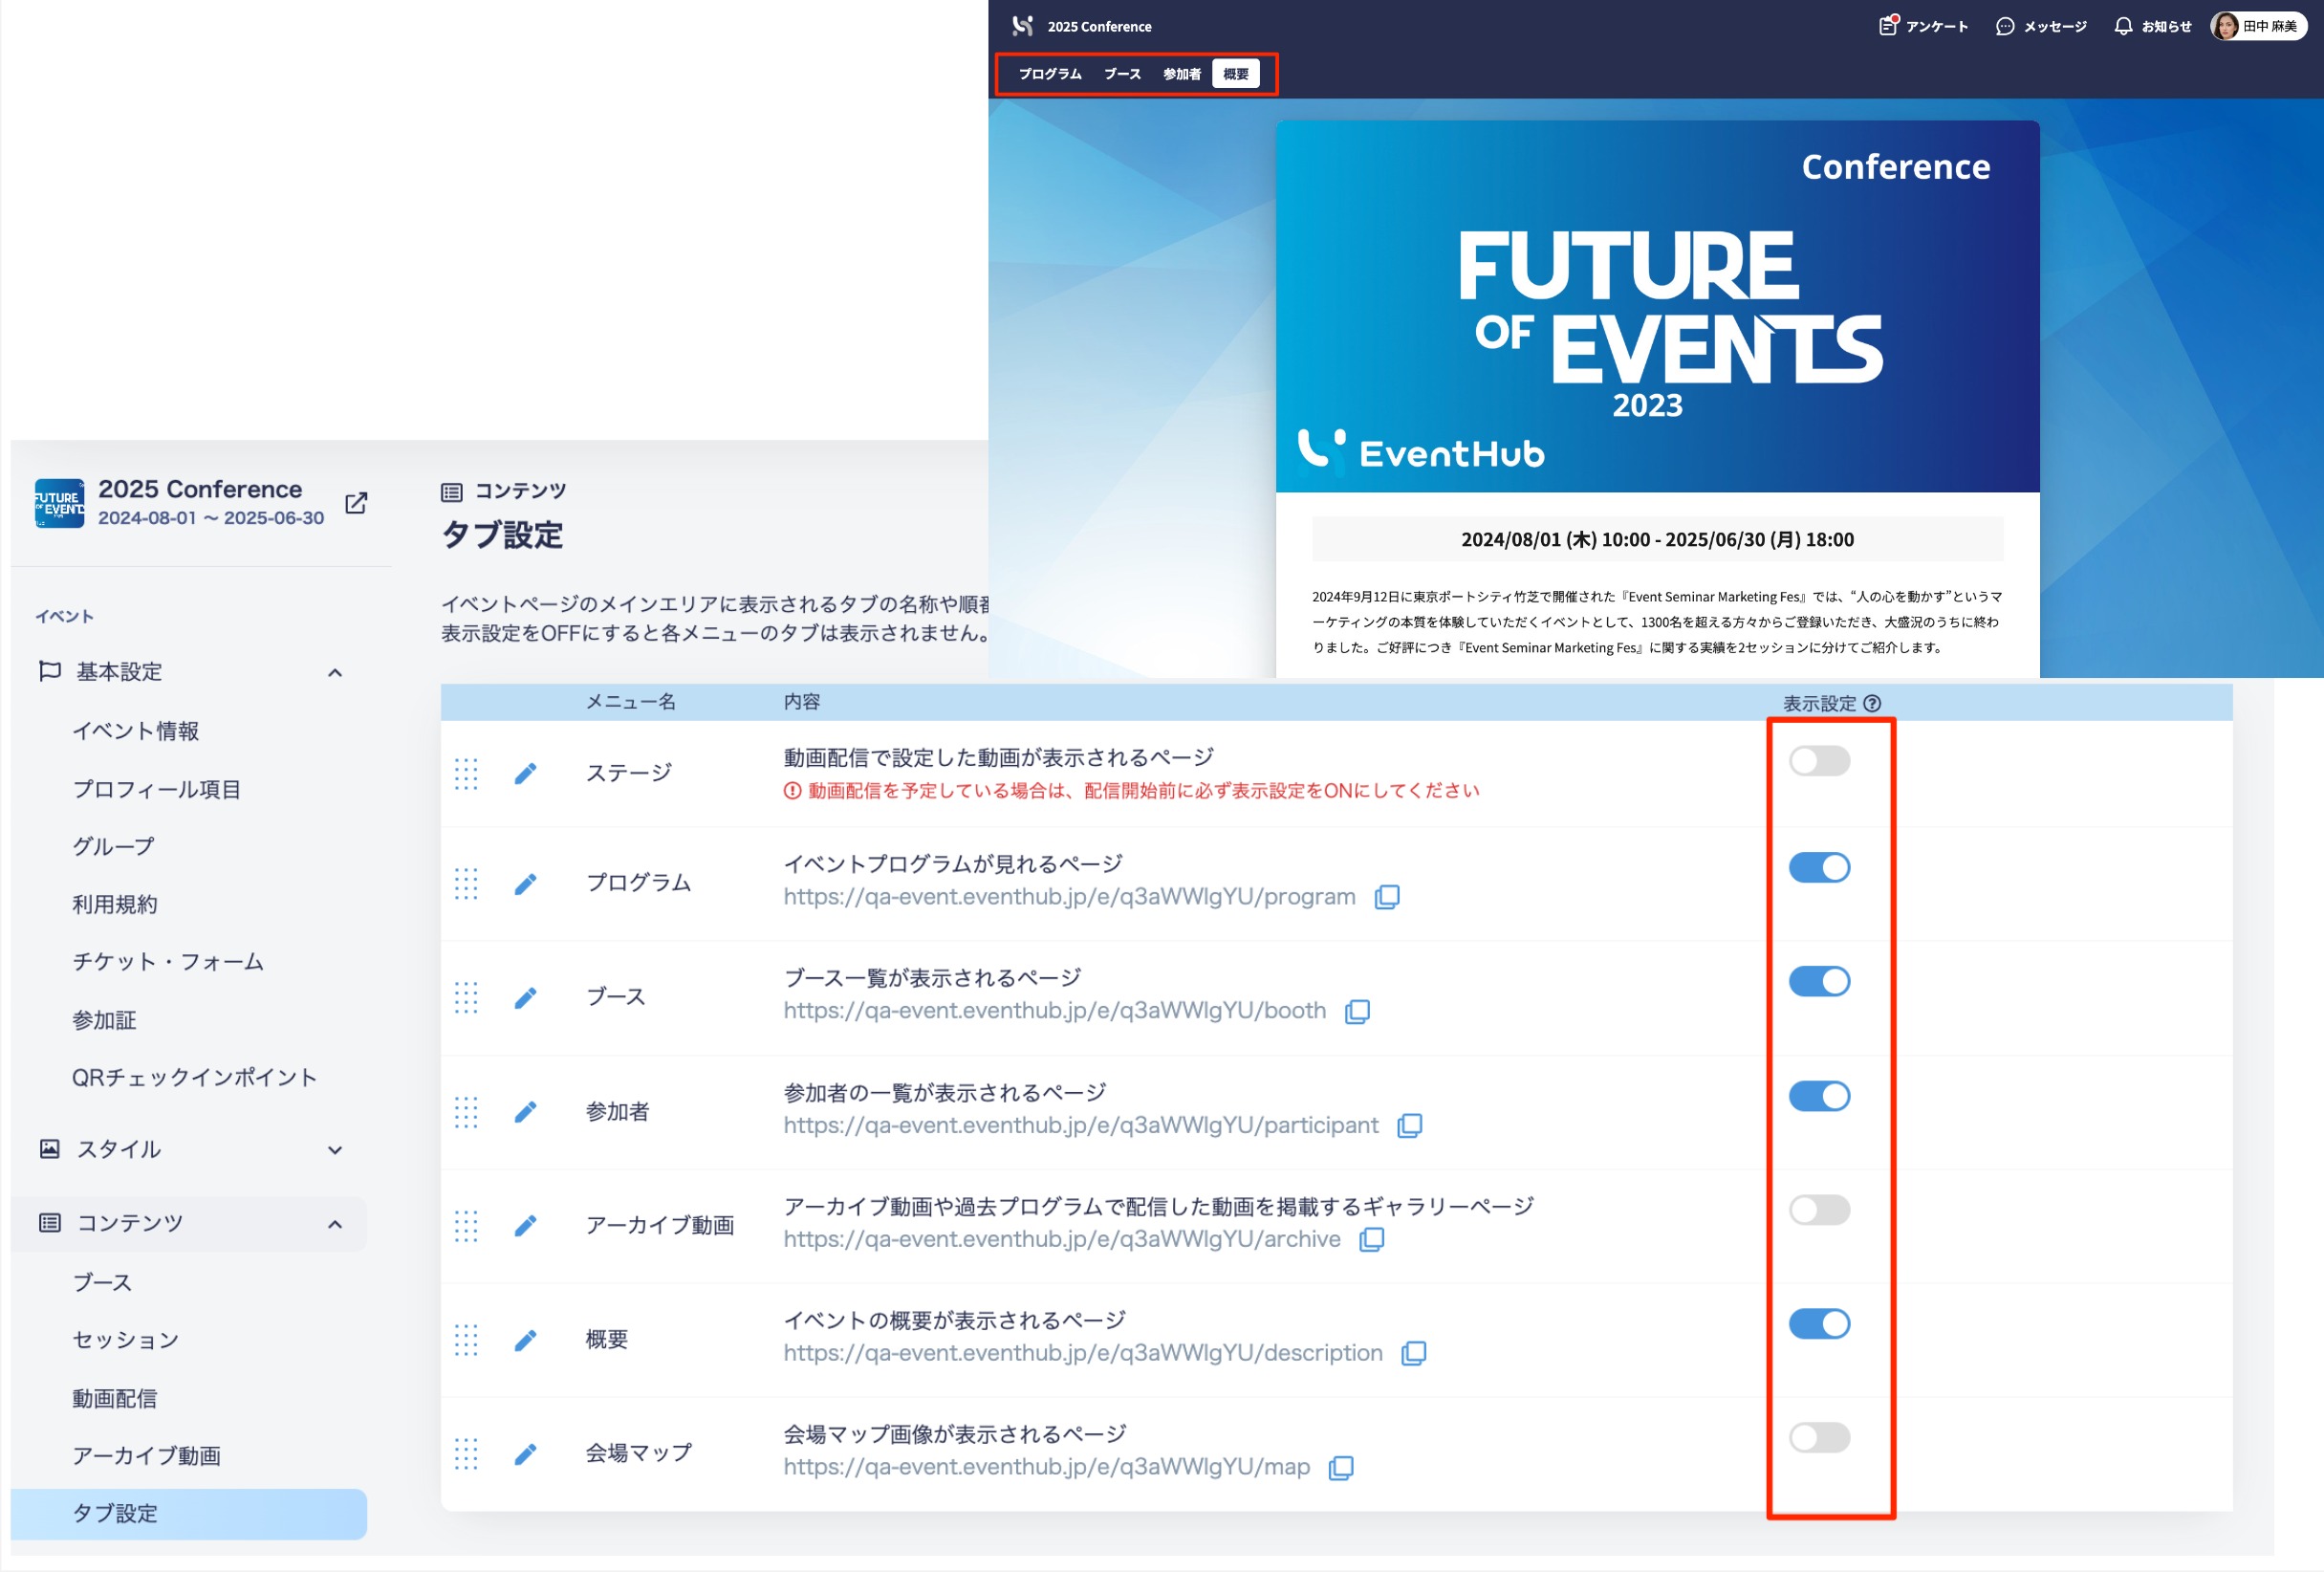The height and width of the screenshot is (1572, 2324).
Task: Click drag handle of プログラム row
Action: coord(466,884)
